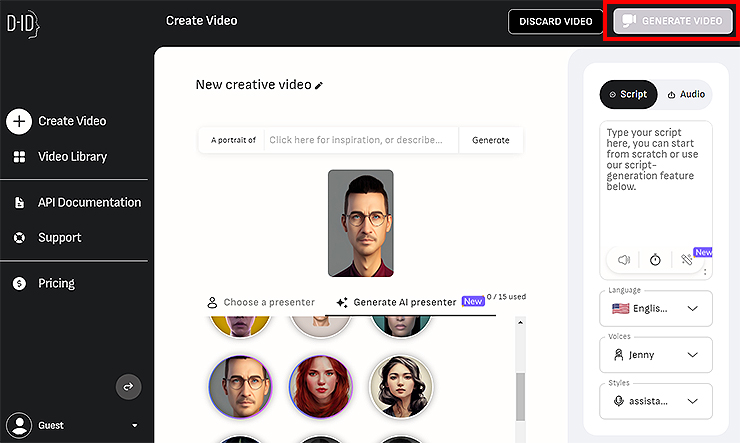Click the scrollbar up arrow in presenter list
Screen dimensions: 740x443
coord(521,323)
